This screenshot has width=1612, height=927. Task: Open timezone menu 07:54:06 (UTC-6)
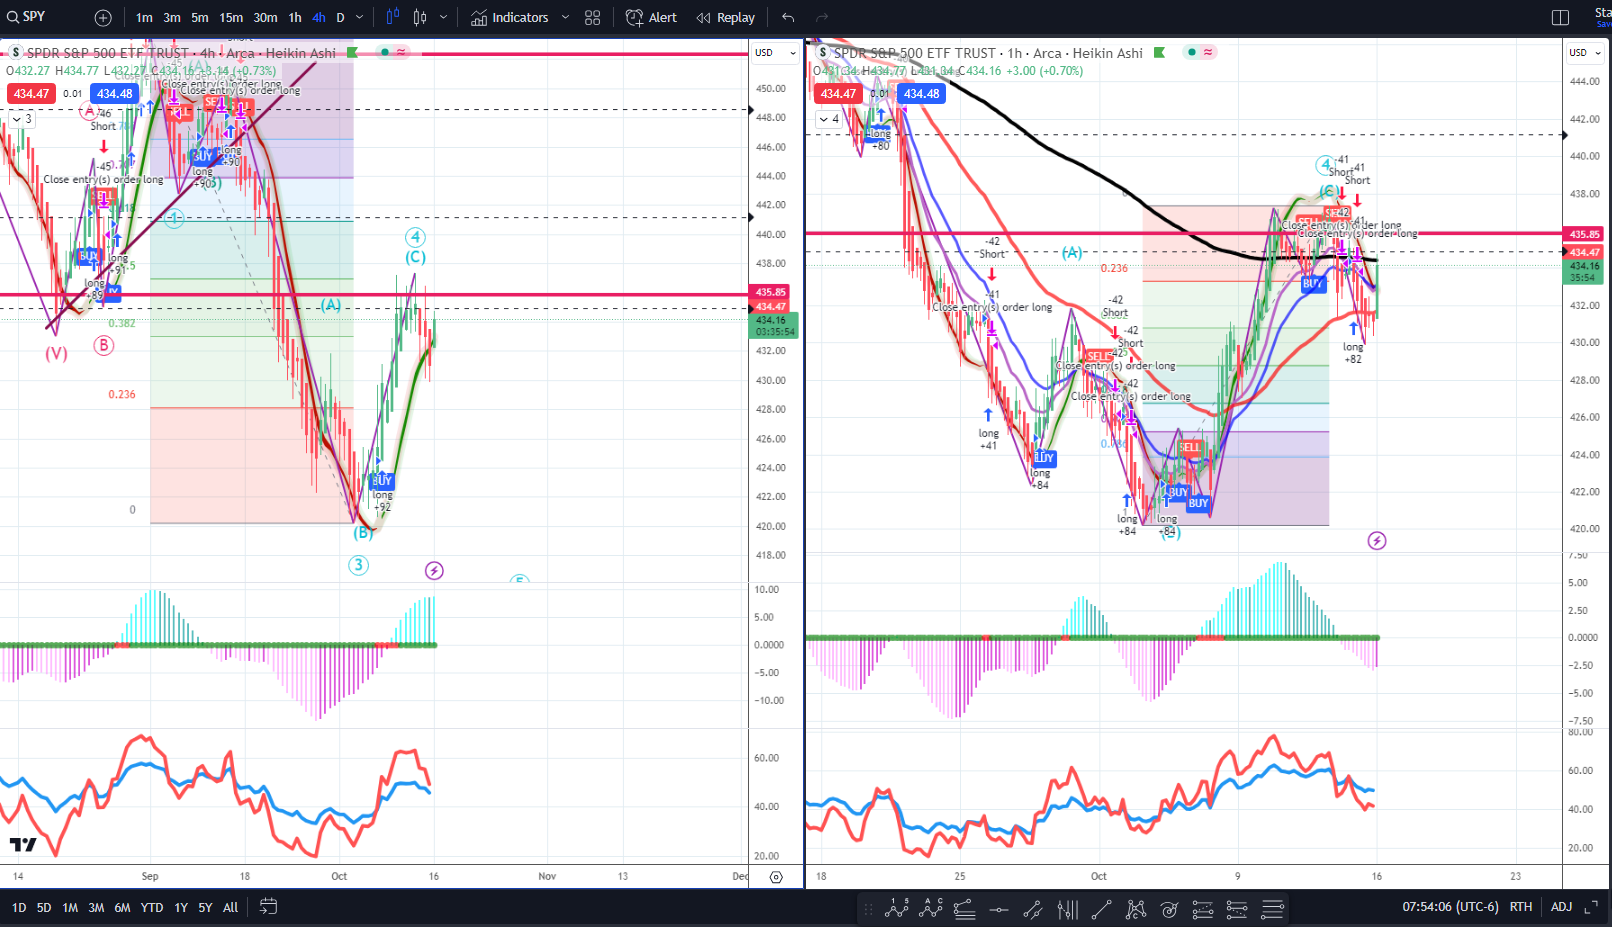[x=1450, y=907]
